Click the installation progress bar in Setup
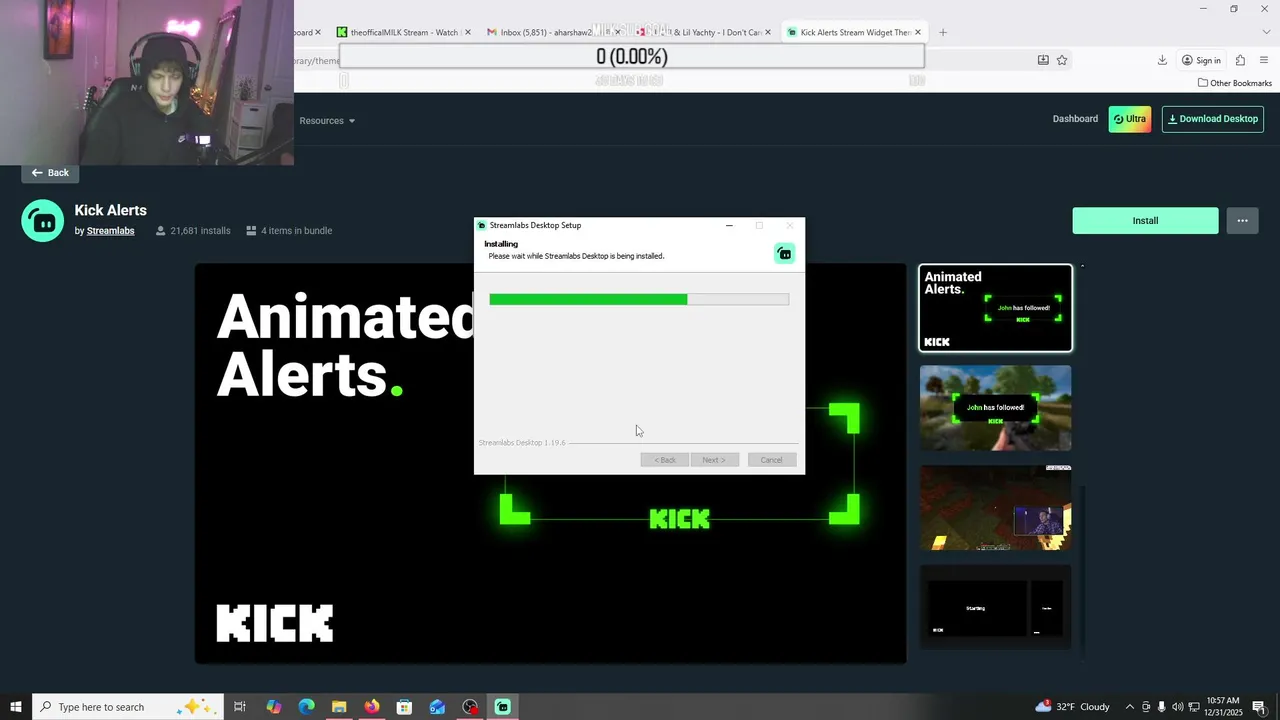The width and height of the screenshot is (1280, 720). (639, 299)
